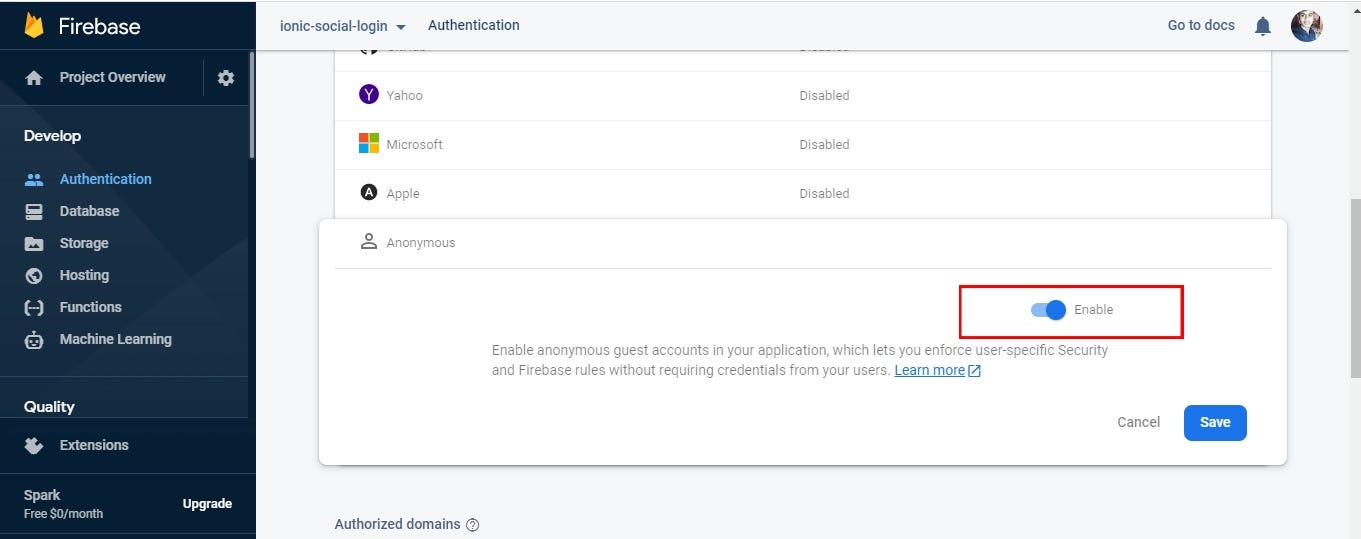Click the Extensions puzzle icon
The width and height of the screenshot is (1361, 539).
point(34,445)
